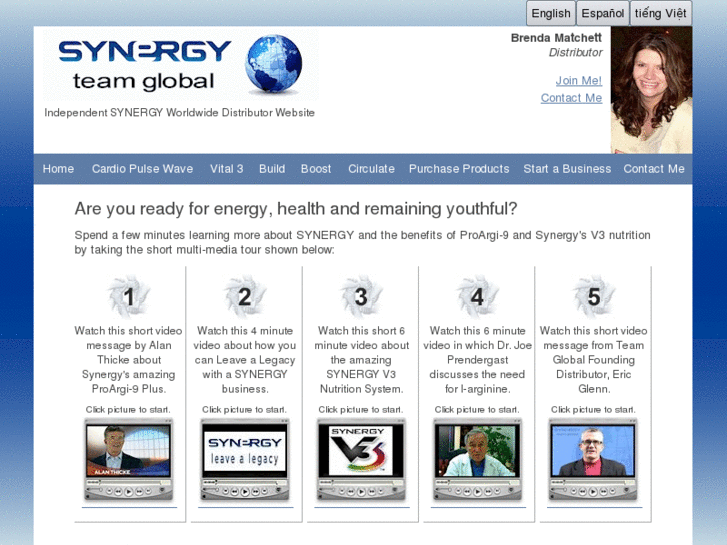Open the Cardio Pulse Wave page

[x=142, y=169]
